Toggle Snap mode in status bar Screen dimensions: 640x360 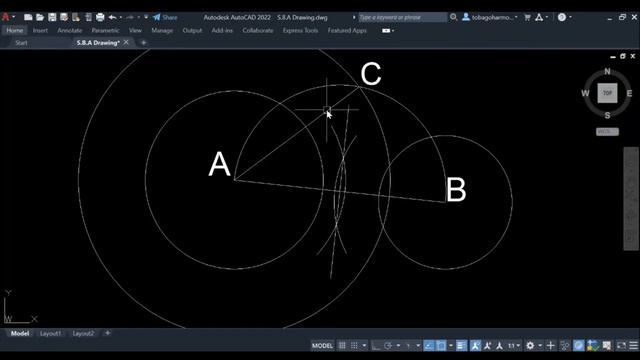354,346
